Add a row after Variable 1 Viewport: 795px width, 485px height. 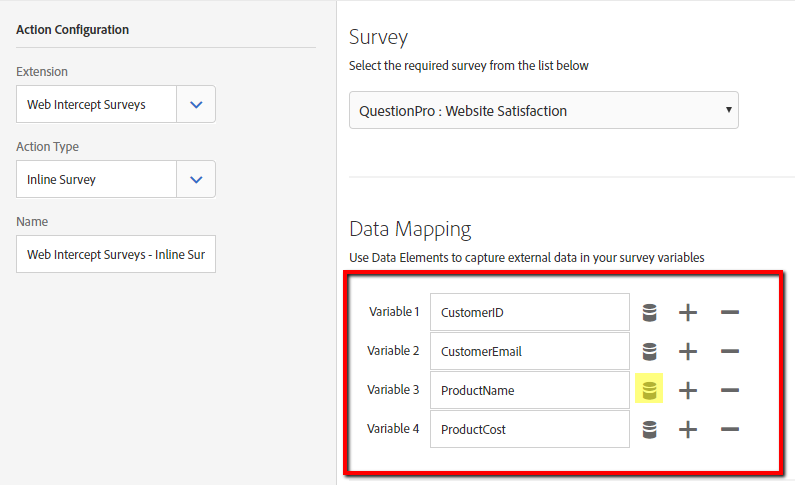(x=688, y=313)
